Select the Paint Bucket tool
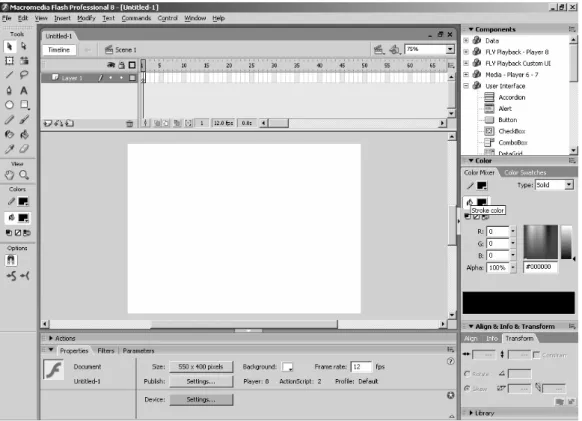The image size is (582, 421). [x=24, y=134]
